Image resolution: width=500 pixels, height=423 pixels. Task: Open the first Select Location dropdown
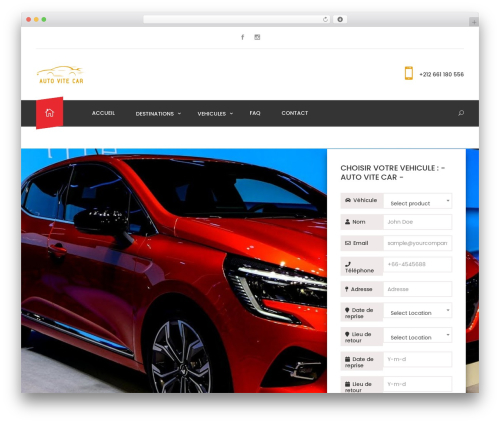[418, 311]
